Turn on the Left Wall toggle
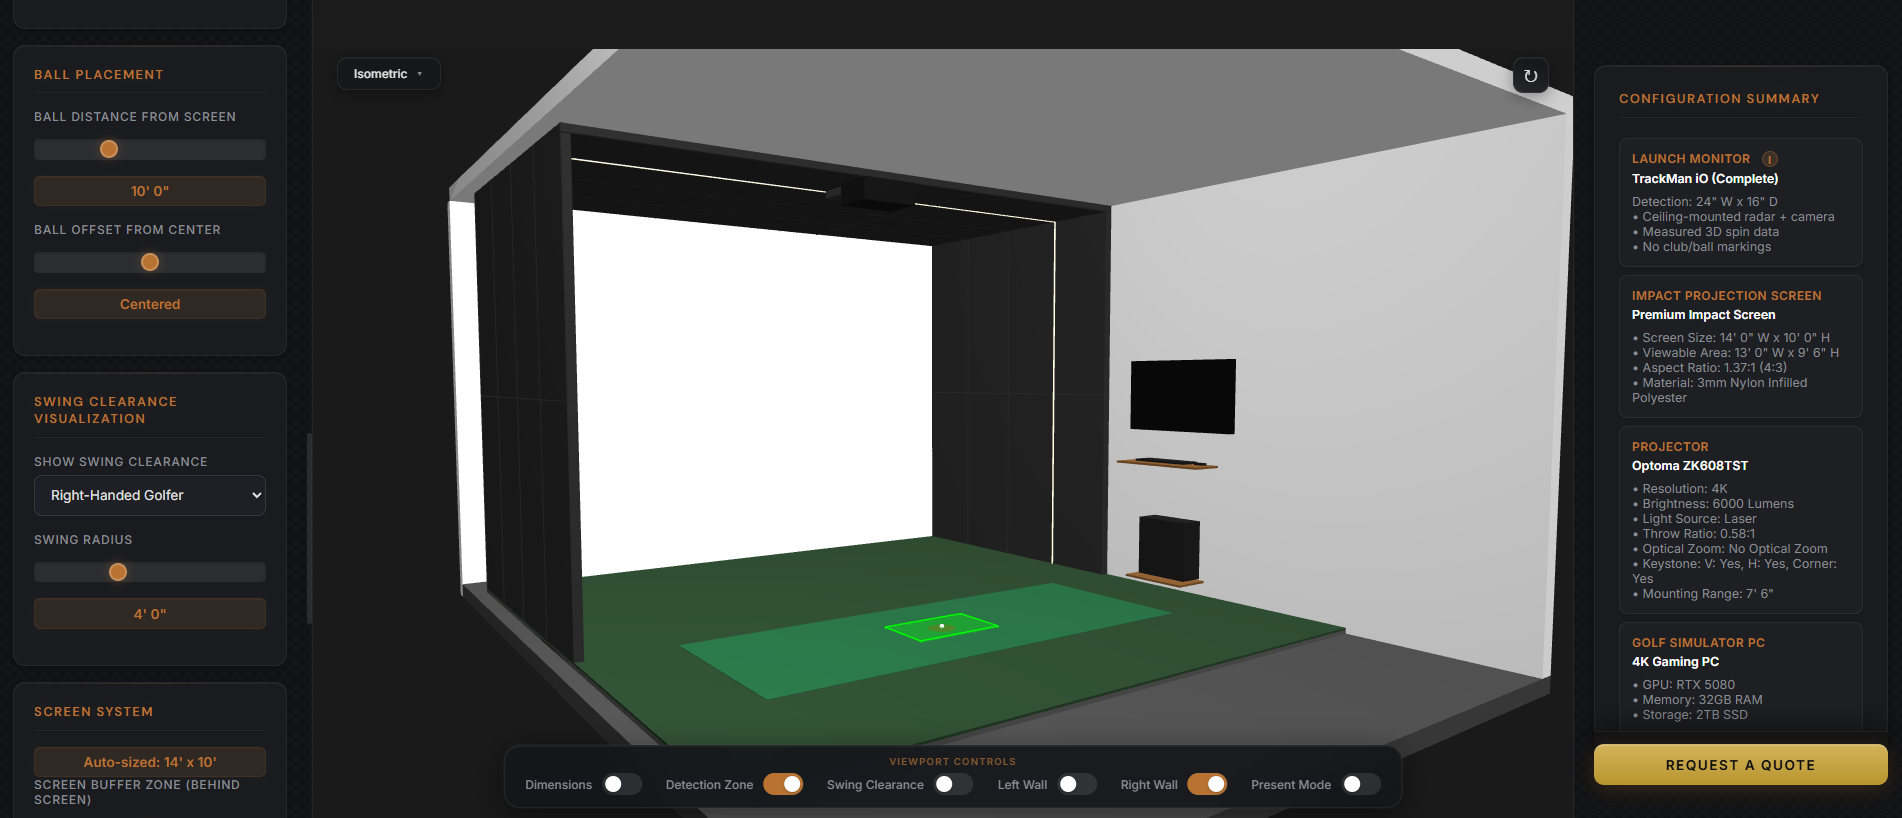This screenshot has width=1902, height=818. 1077,784
